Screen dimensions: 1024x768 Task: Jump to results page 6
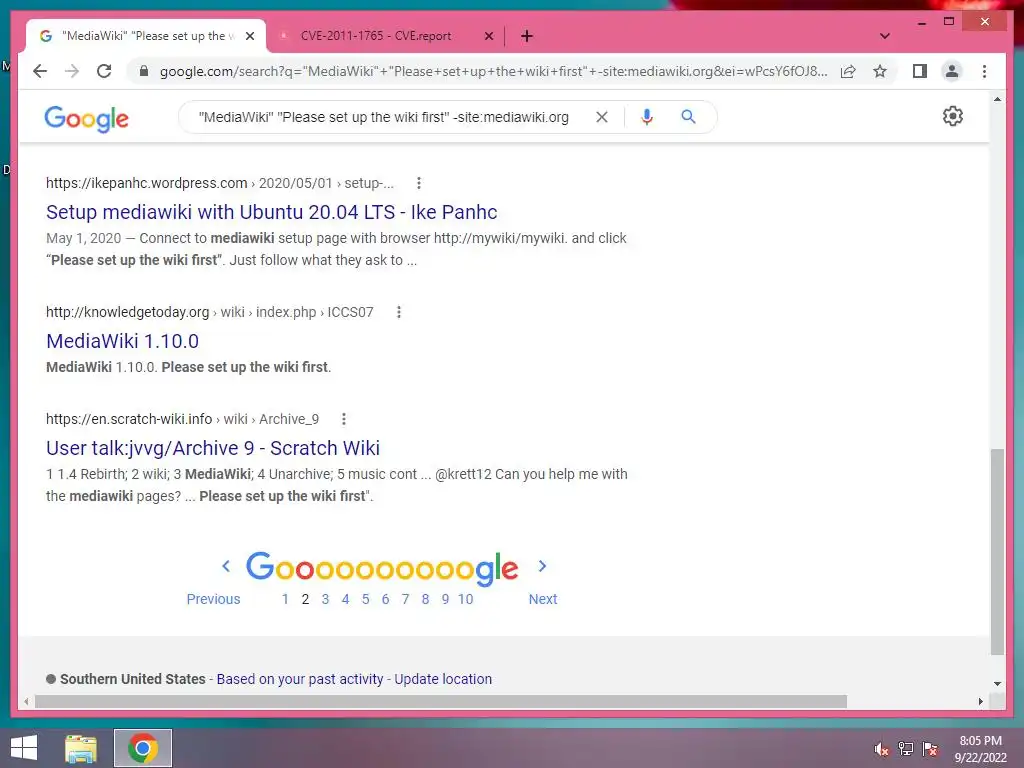(385, 599)
